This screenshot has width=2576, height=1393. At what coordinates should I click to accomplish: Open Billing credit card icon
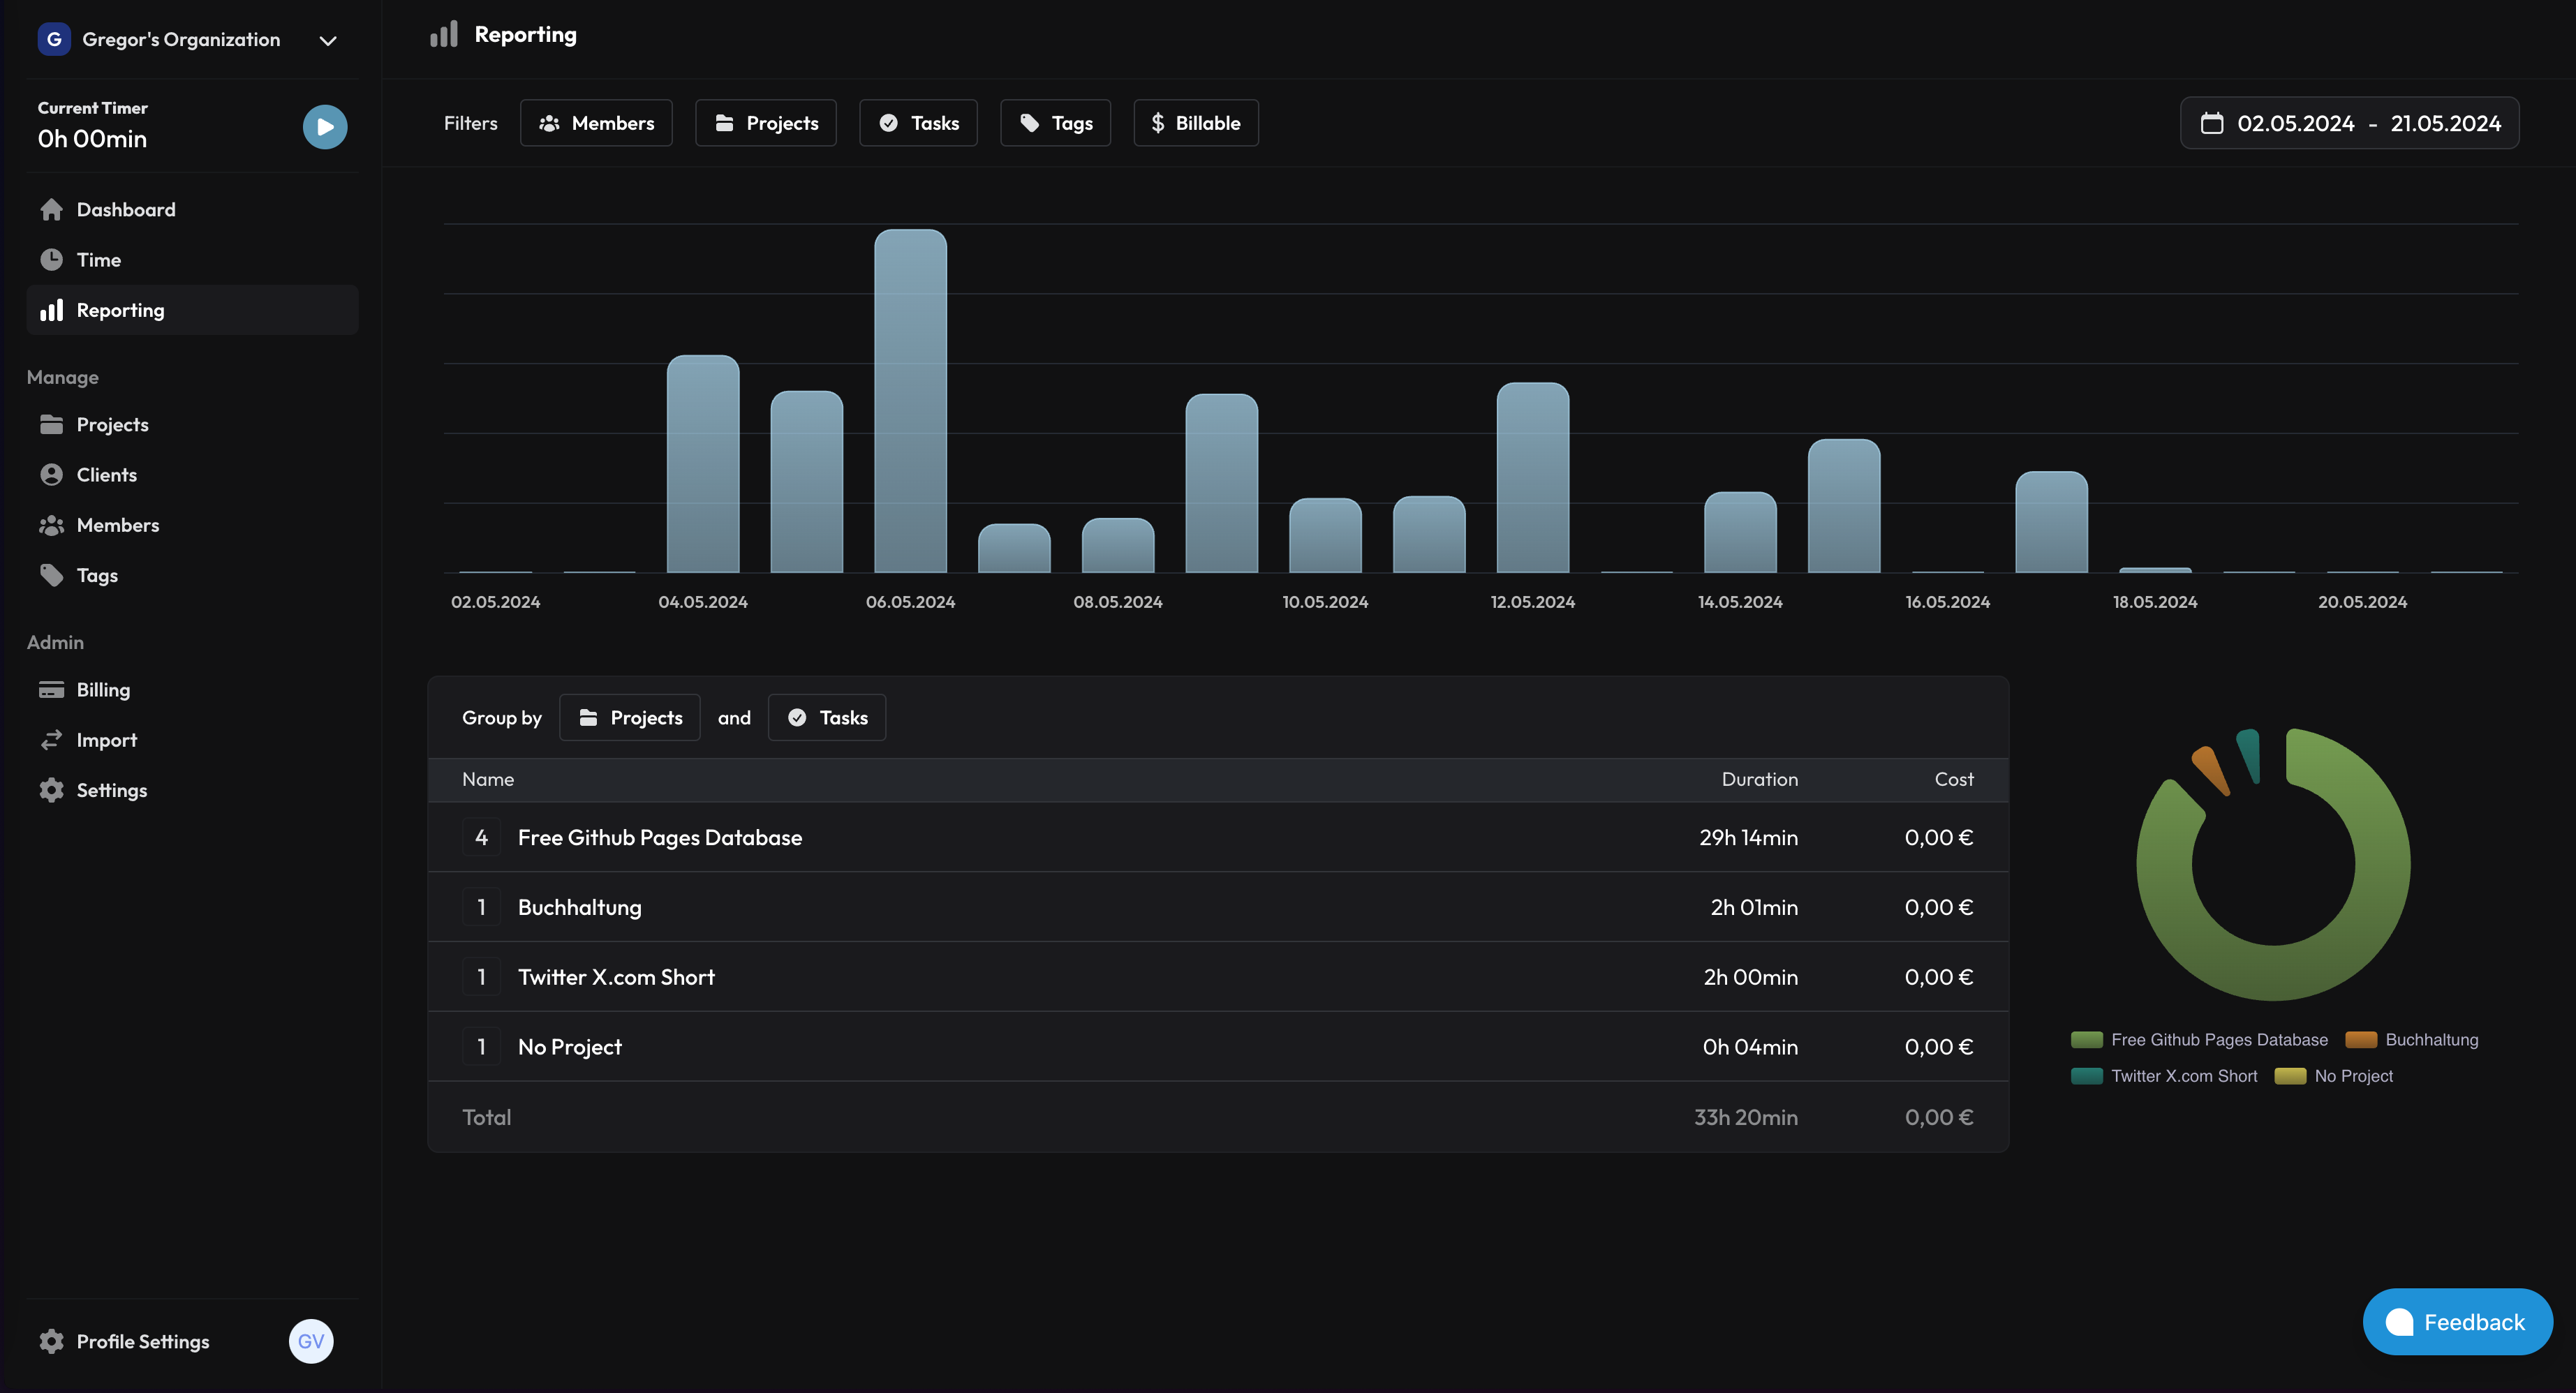52,690
